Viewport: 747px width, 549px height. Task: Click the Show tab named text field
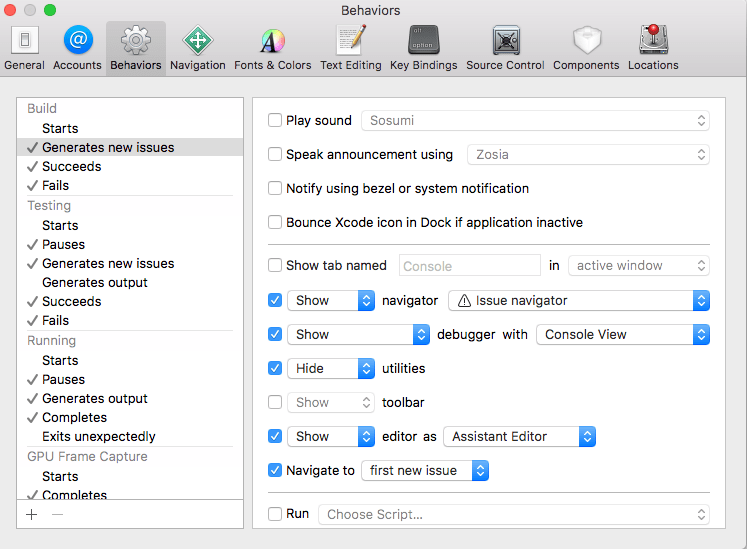coord(470,266)
